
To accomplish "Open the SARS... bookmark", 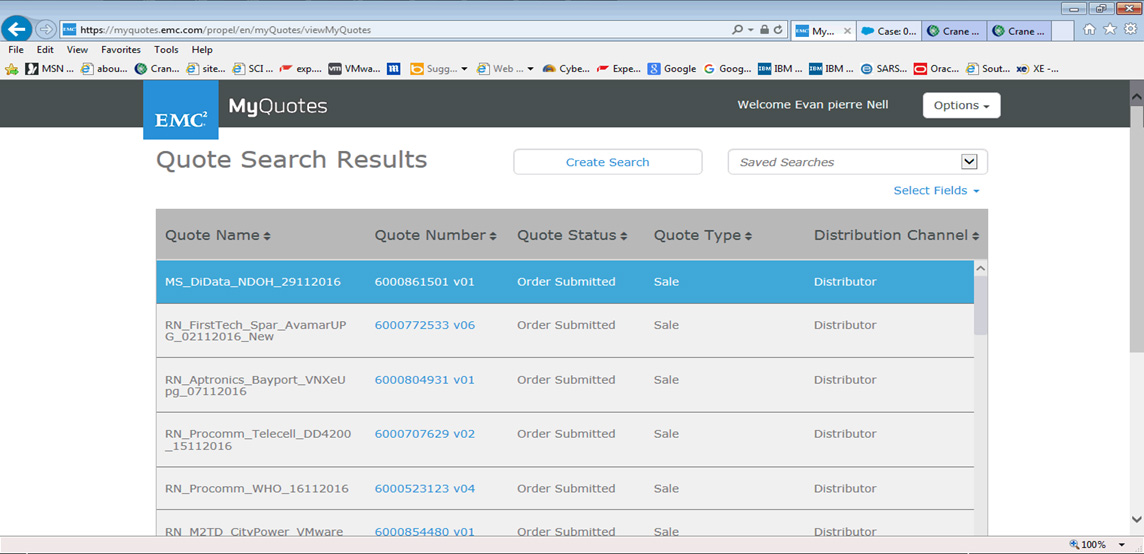I will 884,69.
